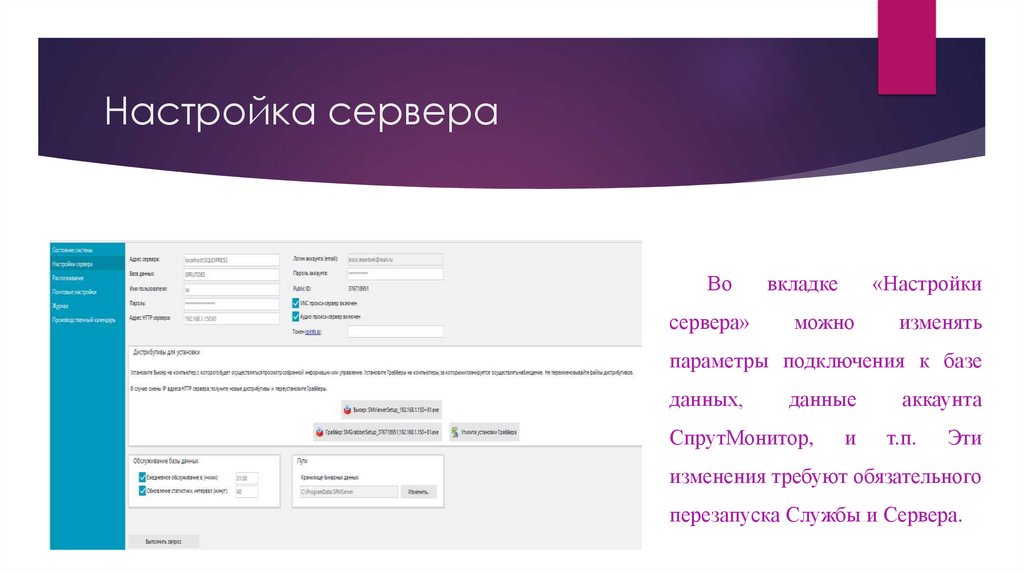1024x574 pixels.
Task: Click the Хранилище бинарных данных path field
Action: coord(348,492)
